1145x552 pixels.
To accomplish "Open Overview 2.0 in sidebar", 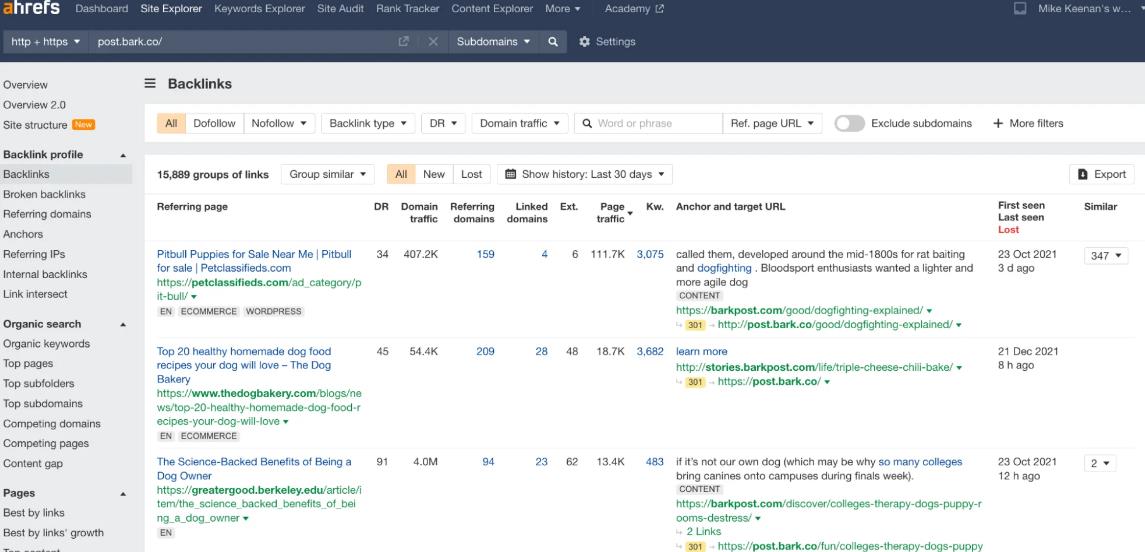I will (34, 105).
